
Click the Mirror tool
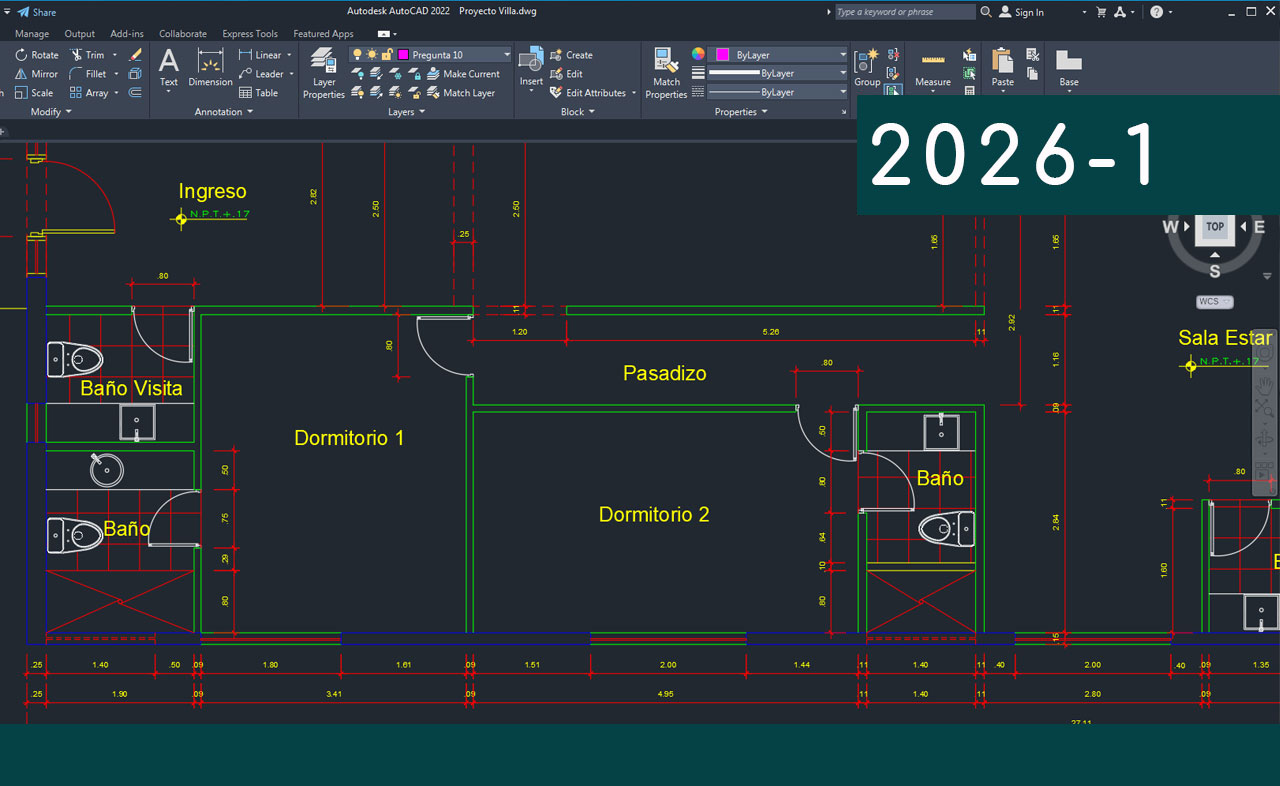(x=36, y=74)
